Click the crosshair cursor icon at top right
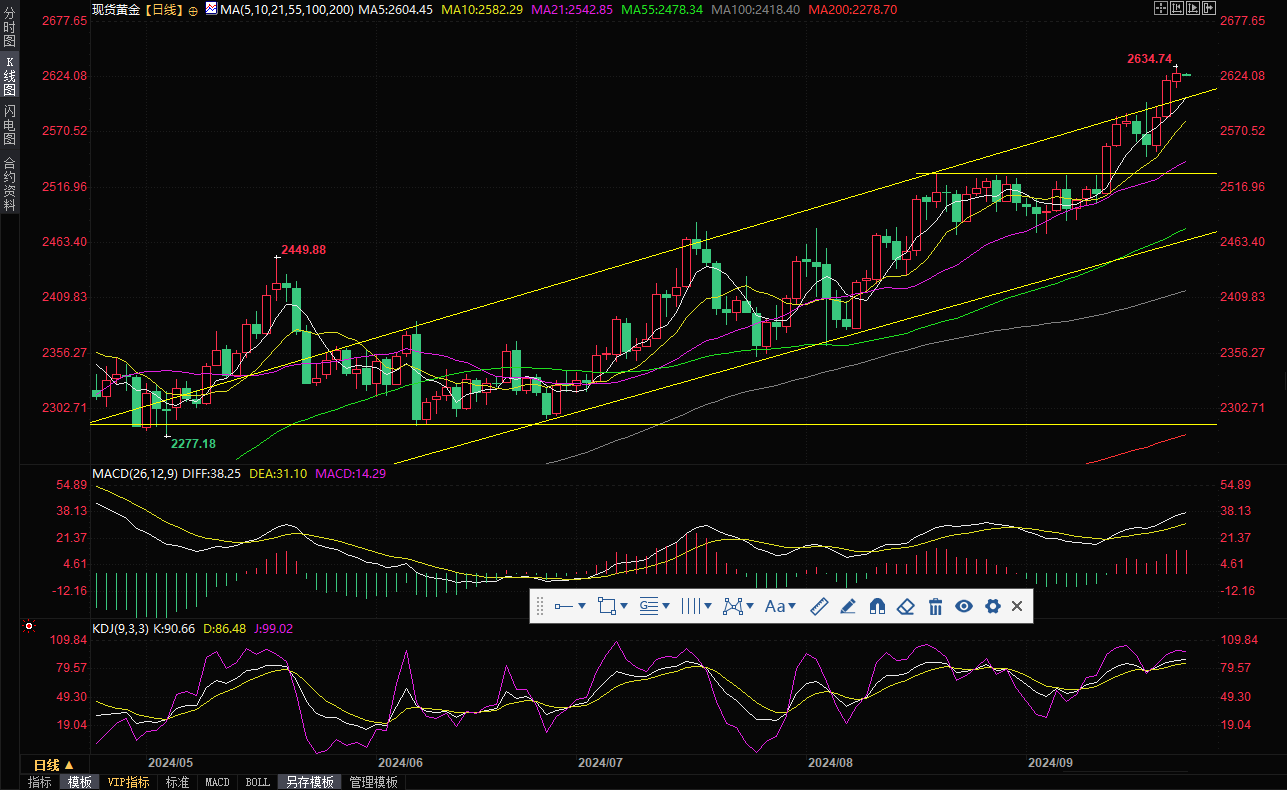 pyautogui.click(x=1160, y=9)
